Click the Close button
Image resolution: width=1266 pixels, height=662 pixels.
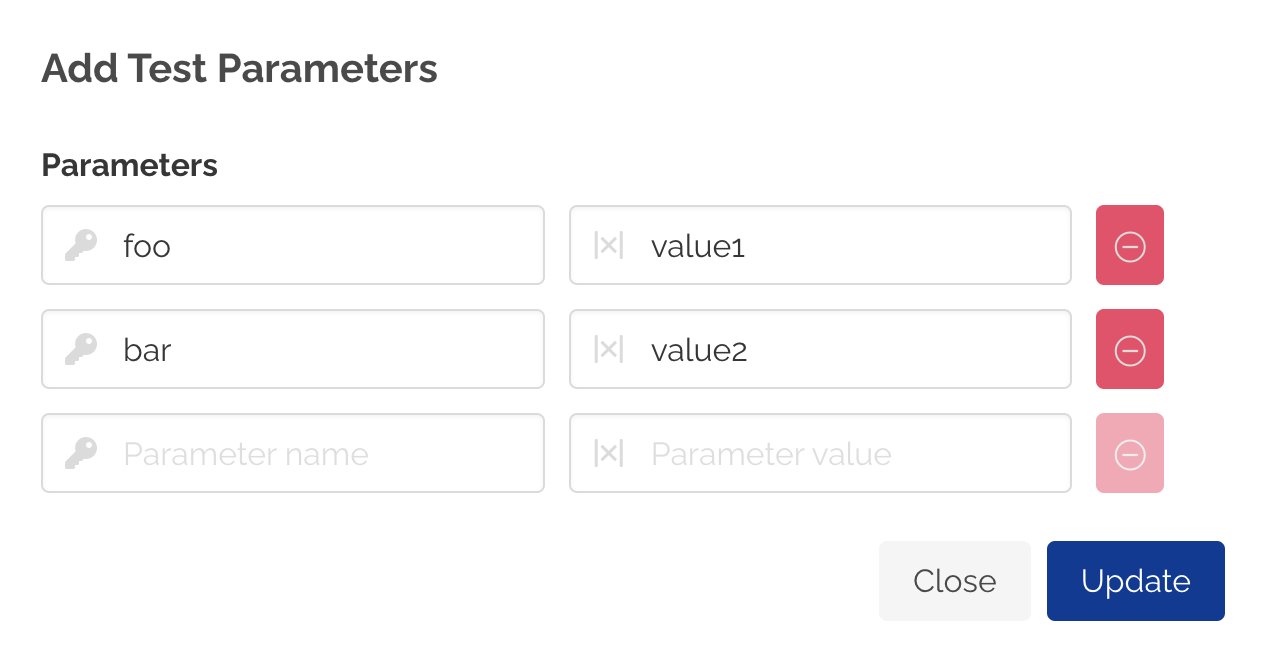954,580
